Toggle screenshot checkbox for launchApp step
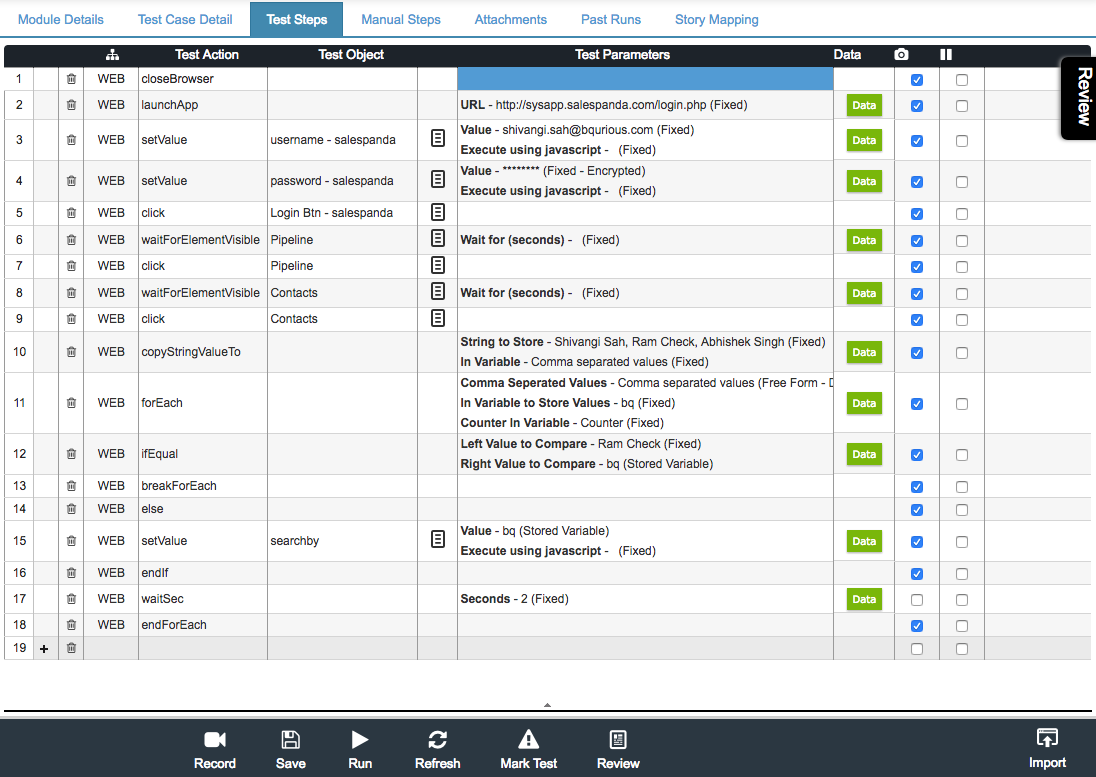This screenshot has height=777, width=1096. 917,106
